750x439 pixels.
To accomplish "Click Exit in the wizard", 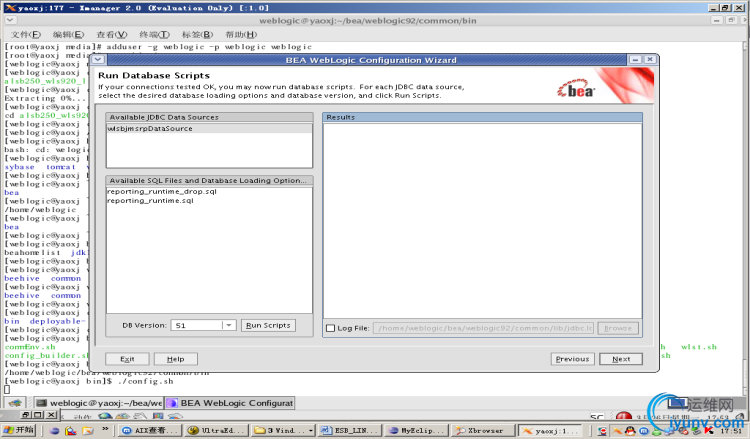I will [x=127, y=359].
